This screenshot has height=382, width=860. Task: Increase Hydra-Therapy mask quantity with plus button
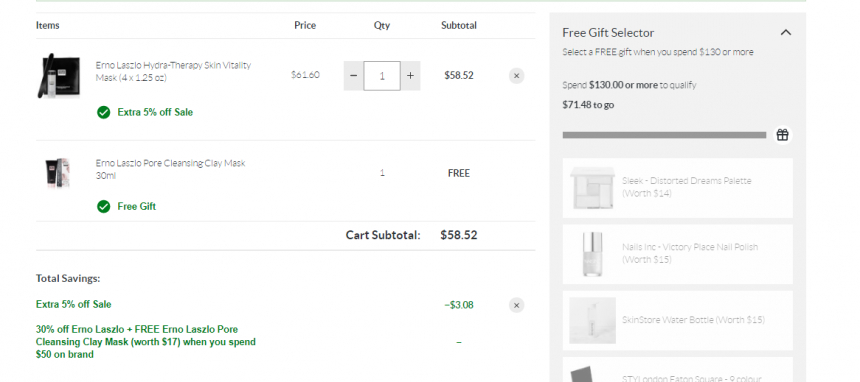(410, 76)
